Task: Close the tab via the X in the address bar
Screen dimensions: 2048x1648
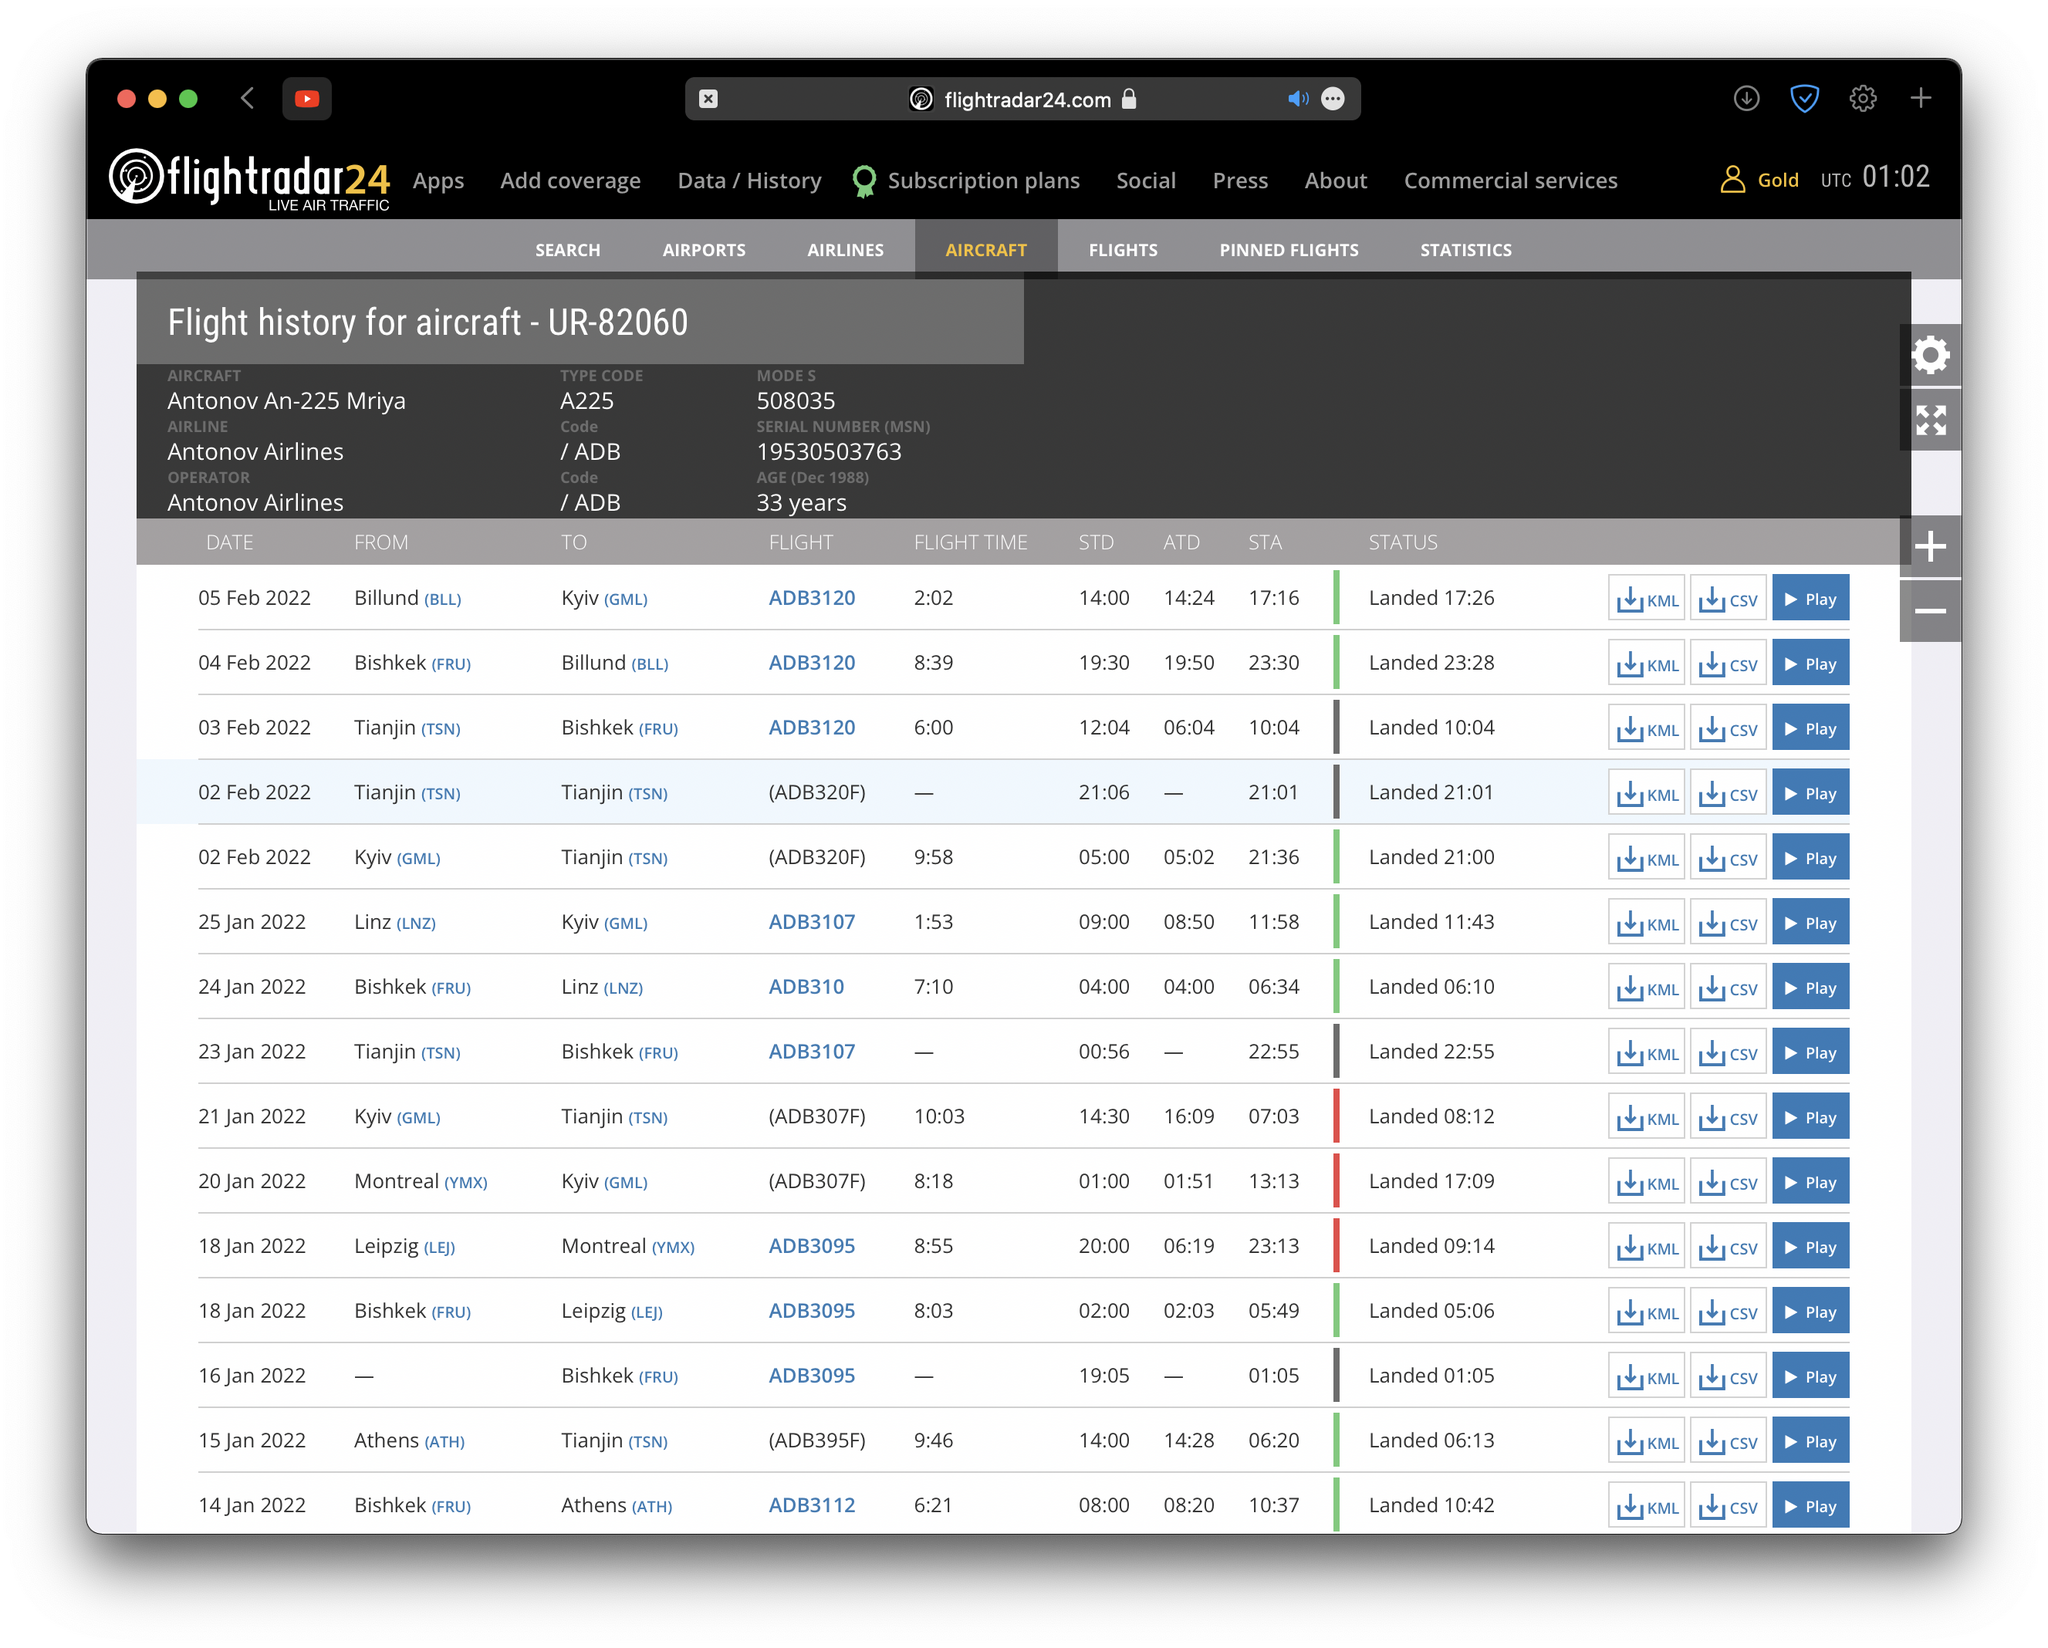Action: click(708, 99)
